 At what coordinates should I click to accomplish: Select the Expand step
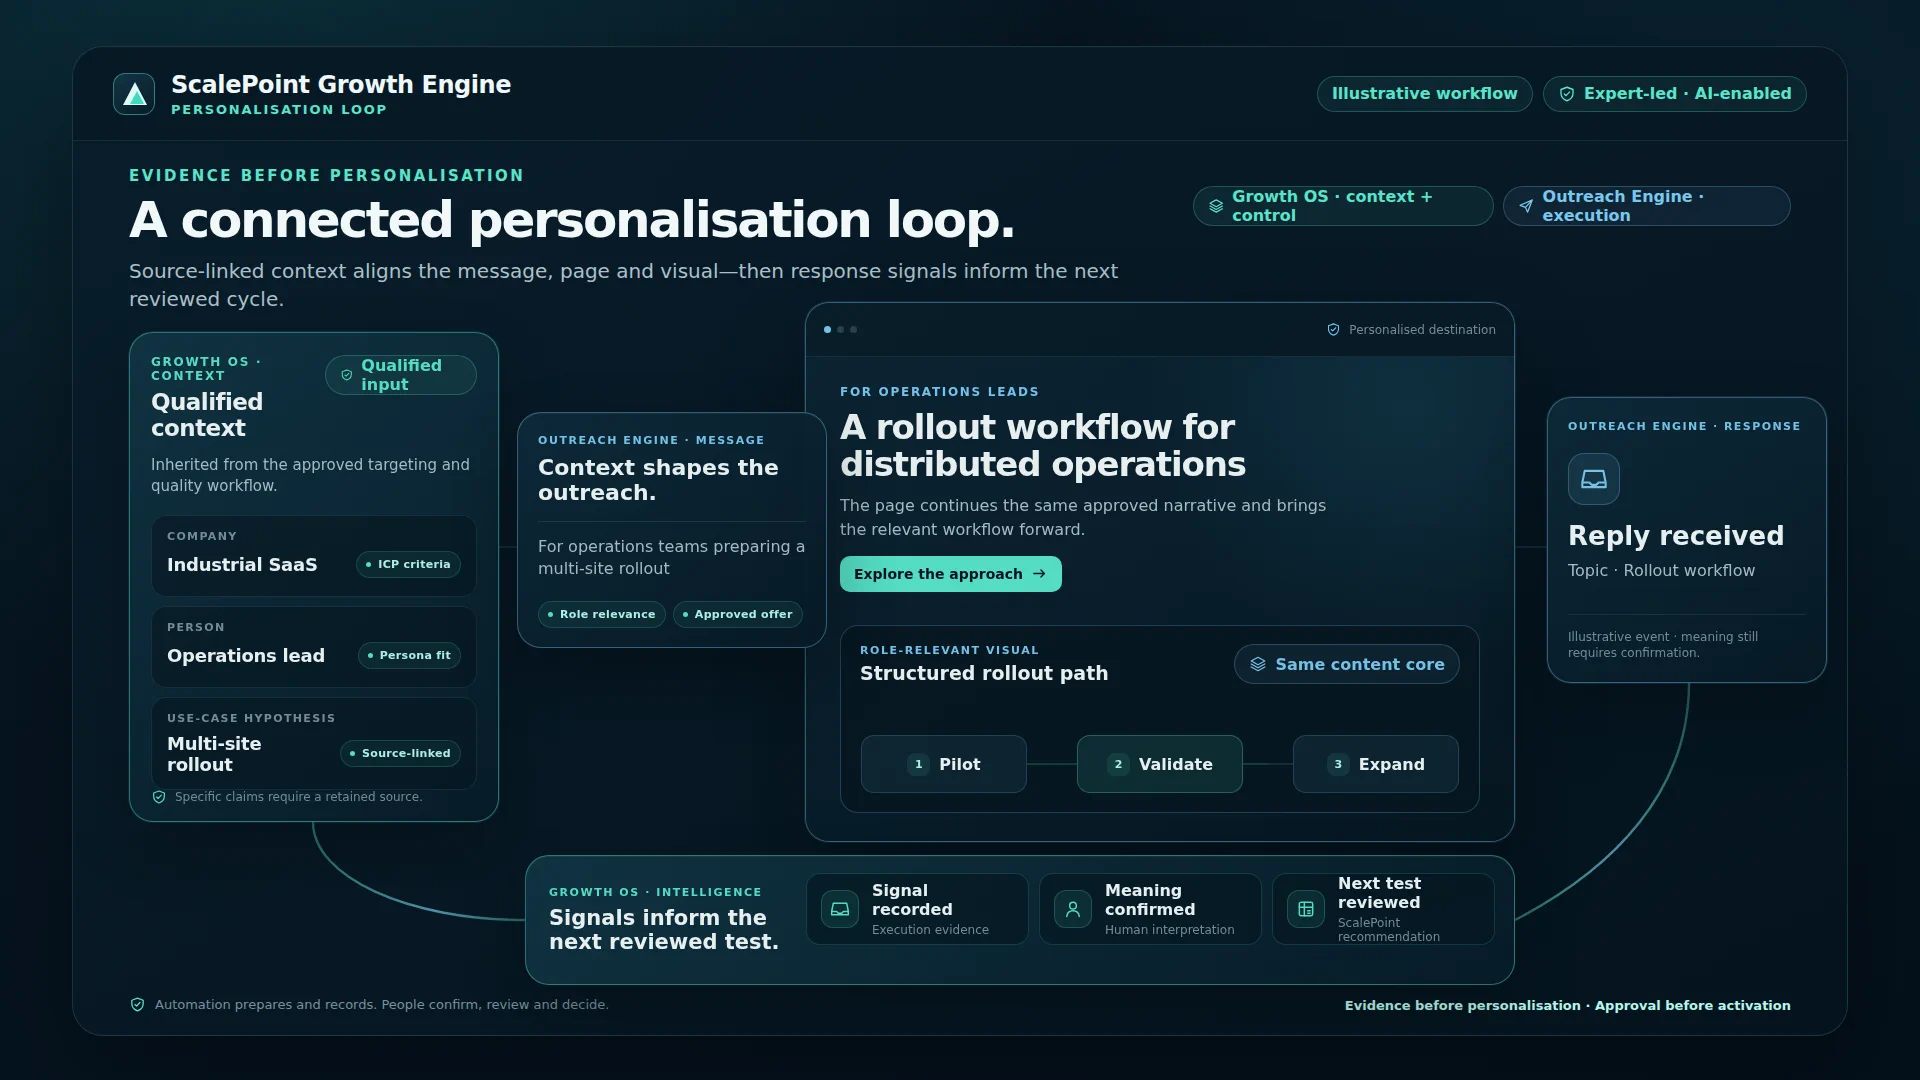coord(1376,764)
